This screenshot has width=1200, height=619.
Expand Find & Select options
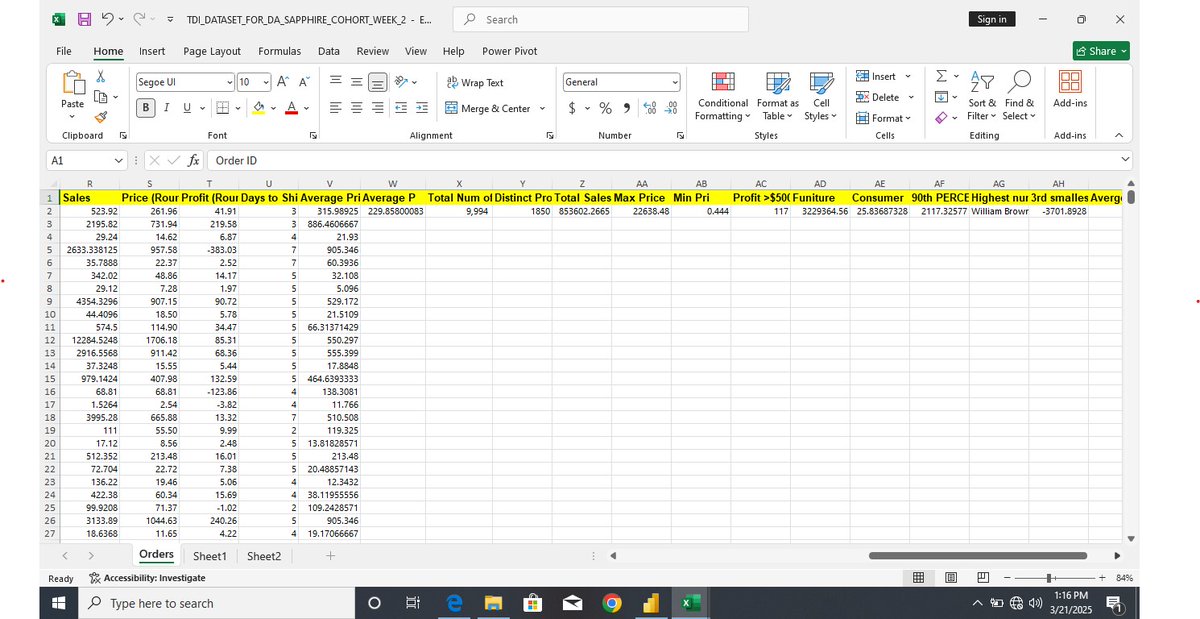[x=1019, y=95]
